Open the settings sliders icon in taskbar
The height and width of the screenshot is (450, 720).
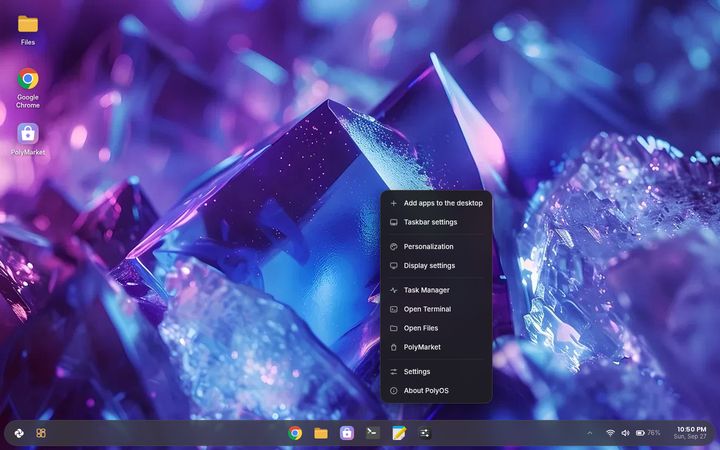424,433
